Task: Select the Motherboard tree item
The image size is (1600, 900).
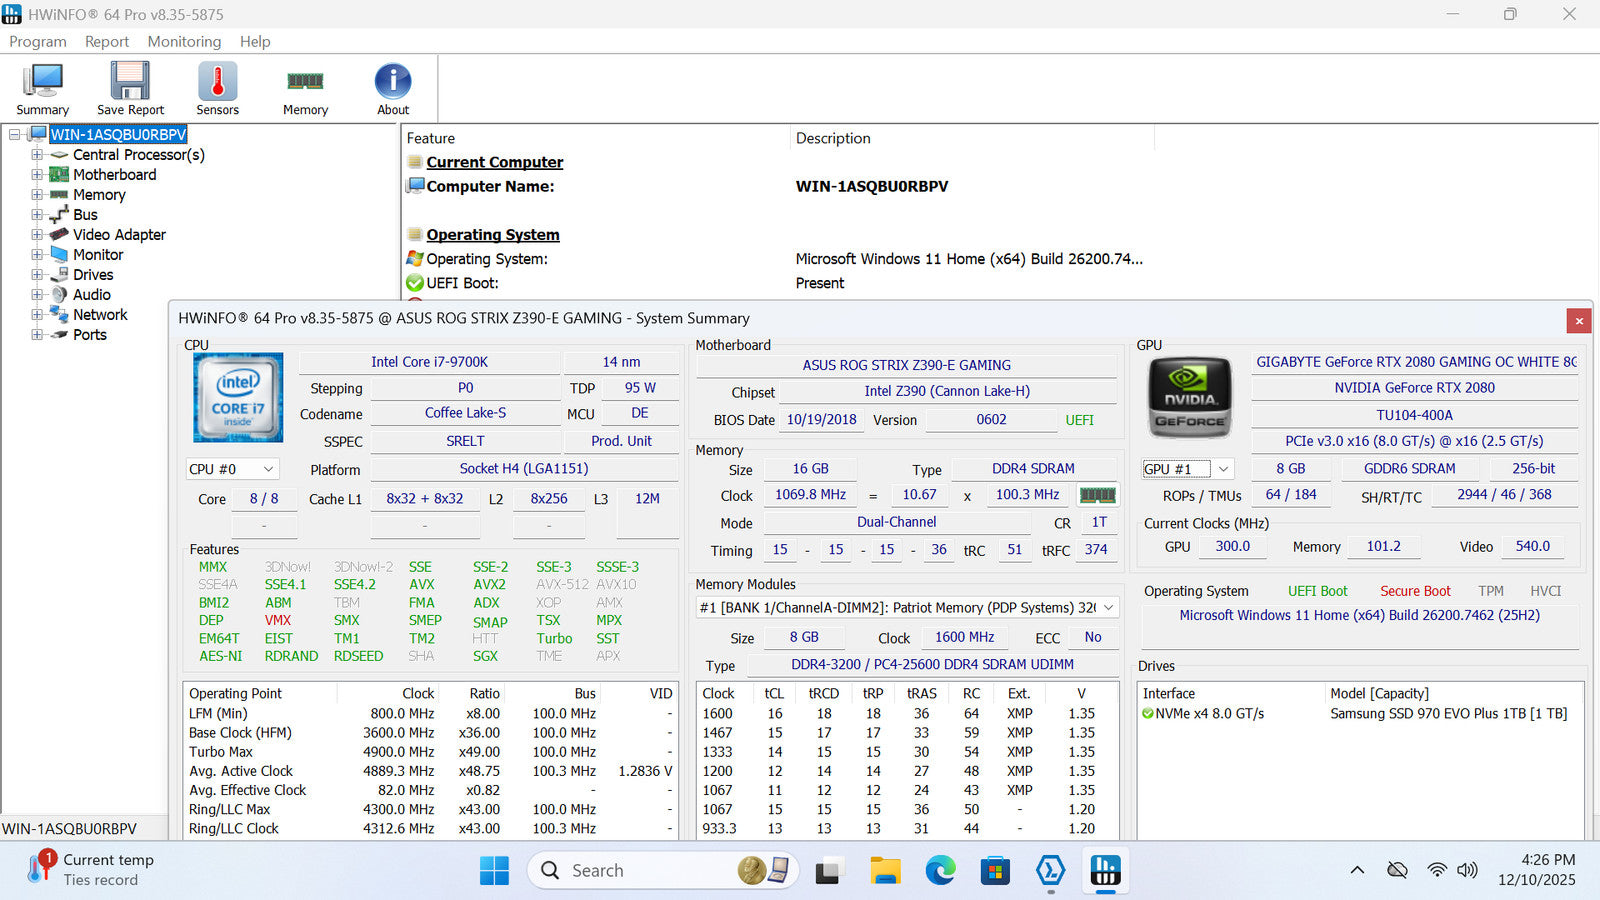Action: 114,175
